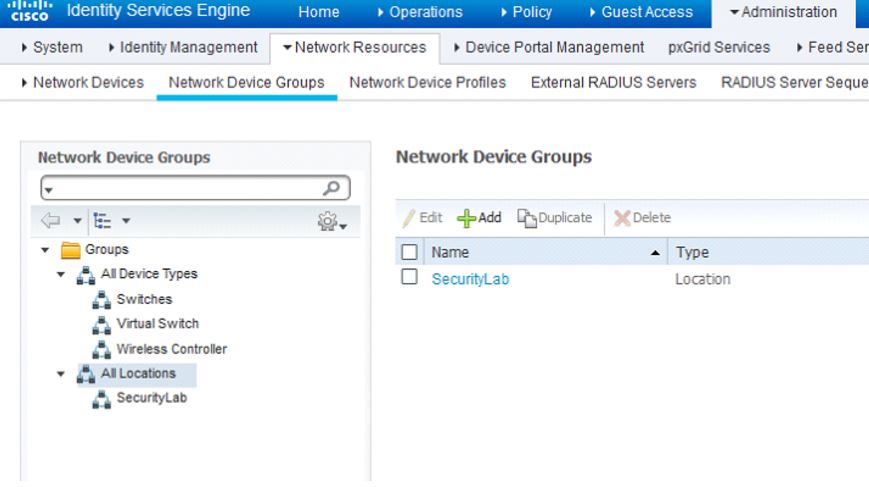
Task: Click the Edit pencil icon
Action: coord(409,218)
